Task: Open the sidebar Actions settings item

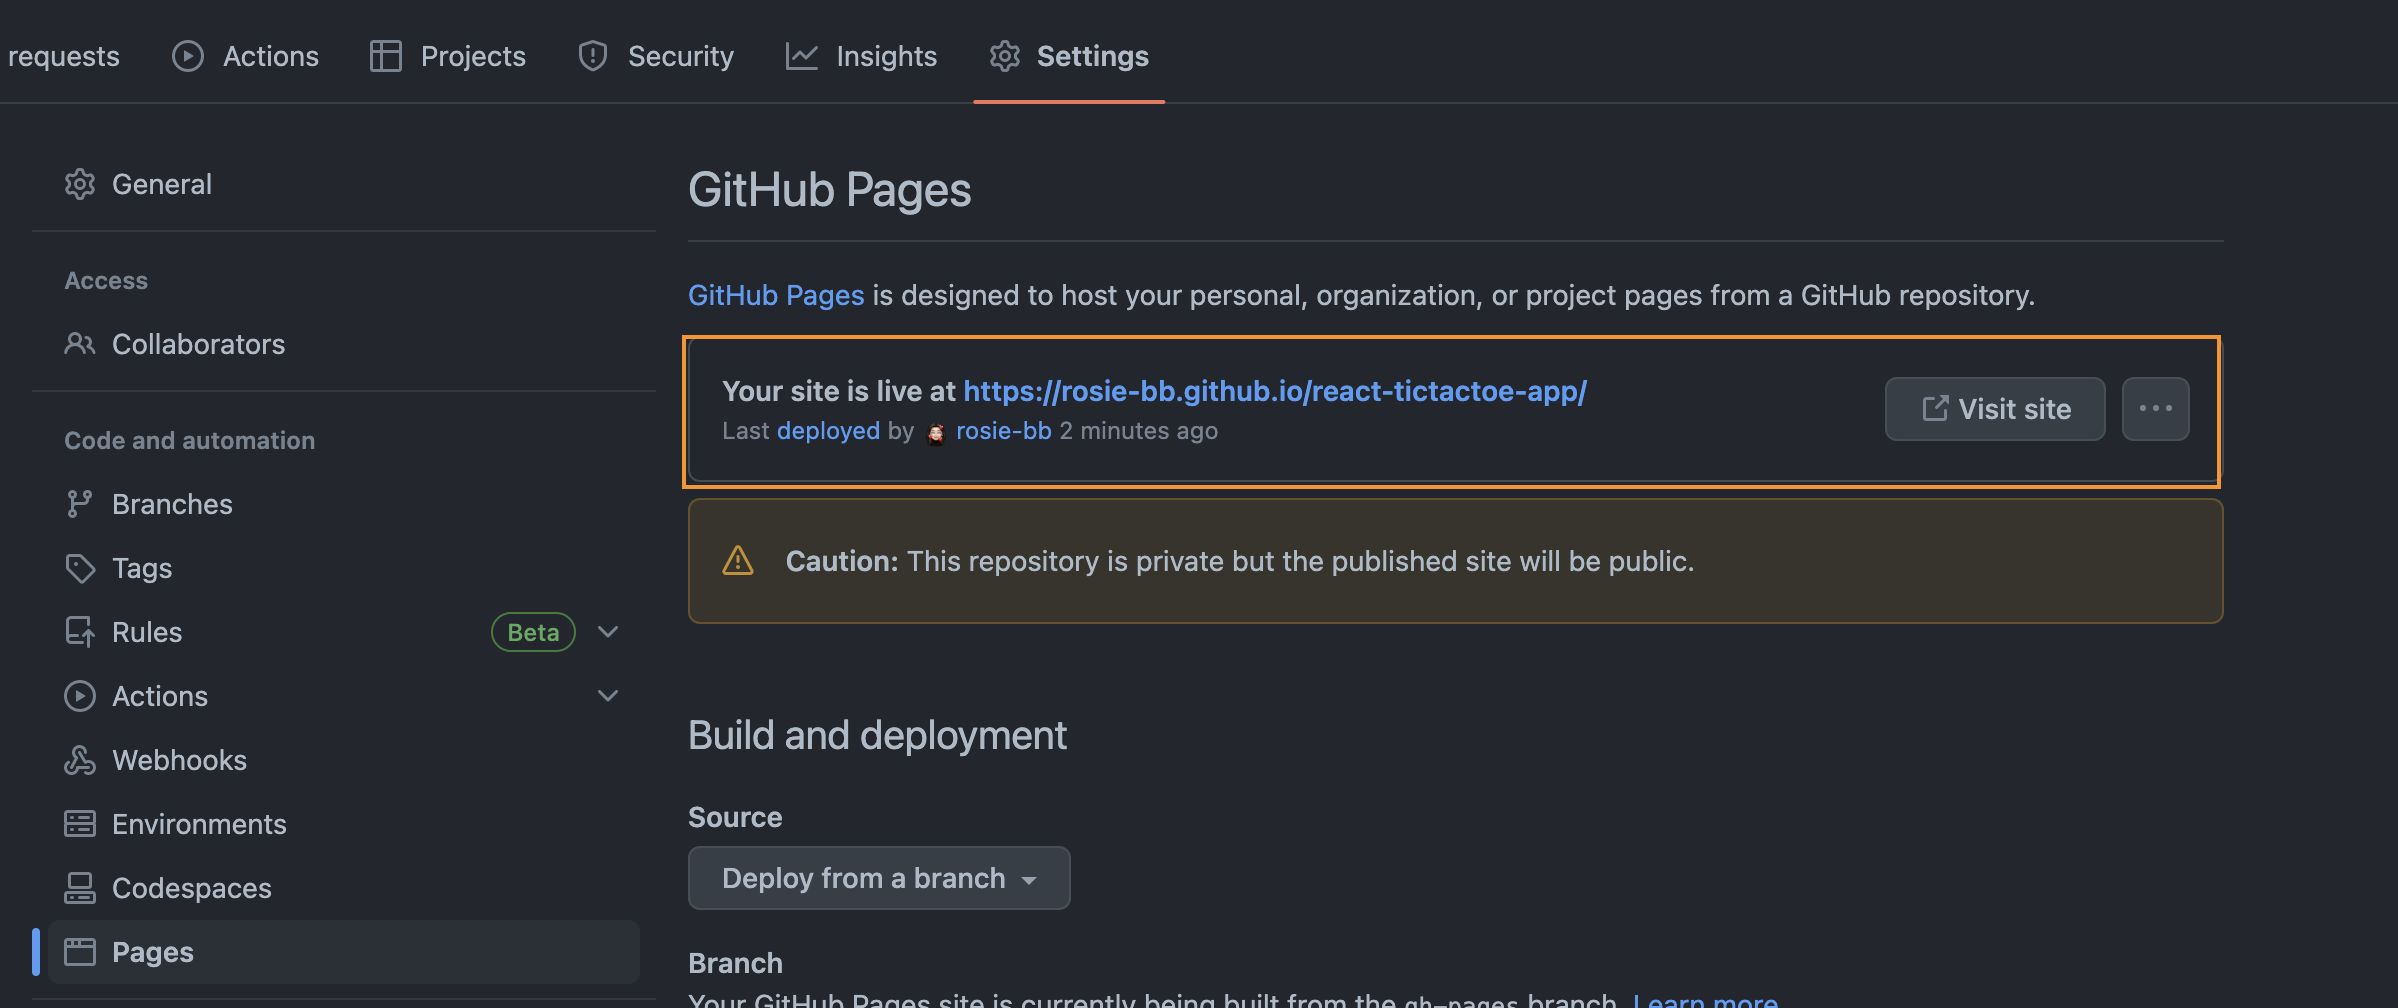Action: point(344,696)
